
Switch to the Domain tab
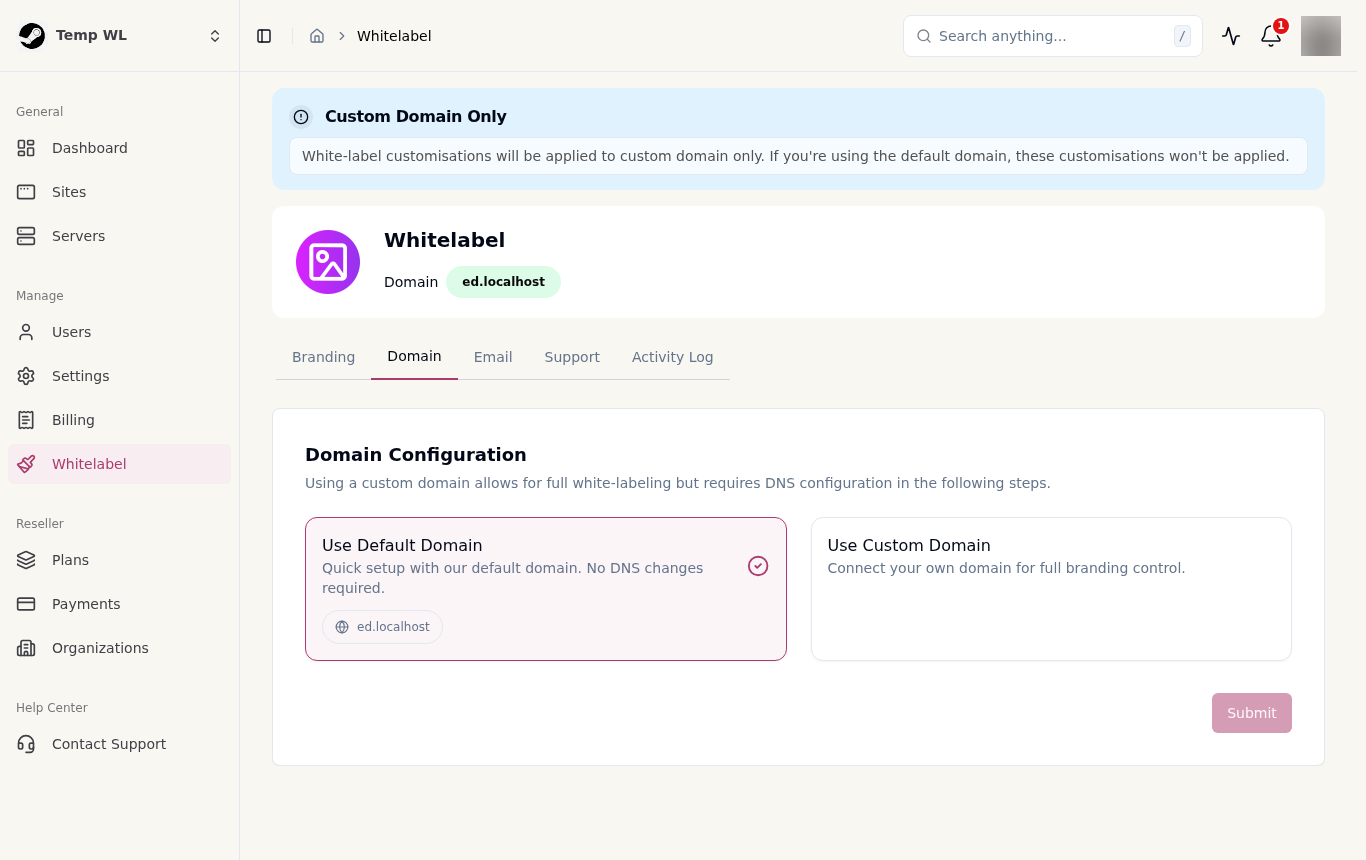pyautogui.click(x=414, y=357)
